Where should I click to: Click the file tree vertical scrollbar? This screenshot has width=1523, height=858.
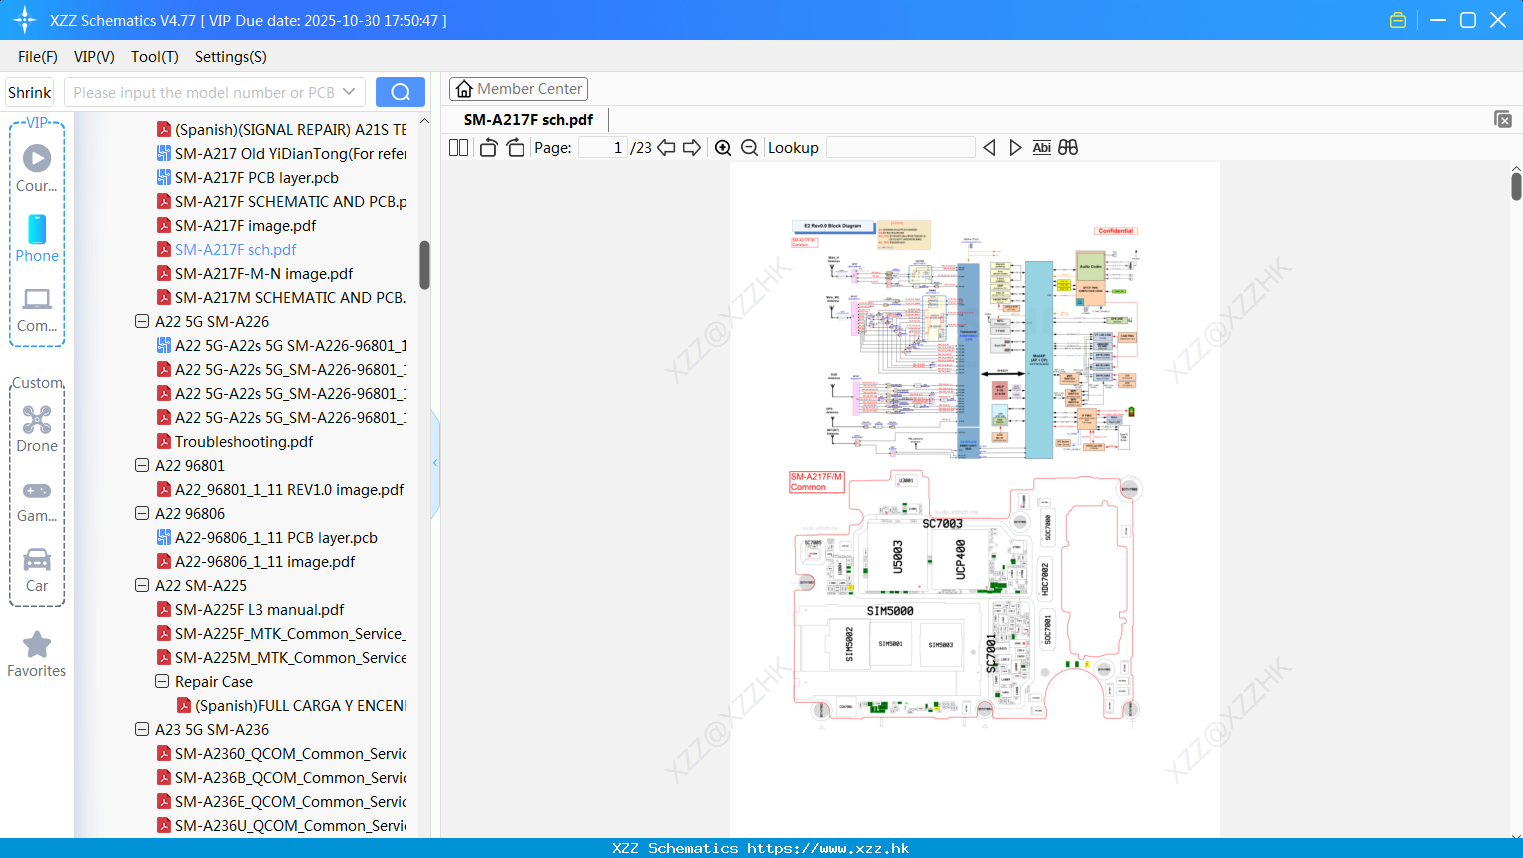tap(424, 265)
